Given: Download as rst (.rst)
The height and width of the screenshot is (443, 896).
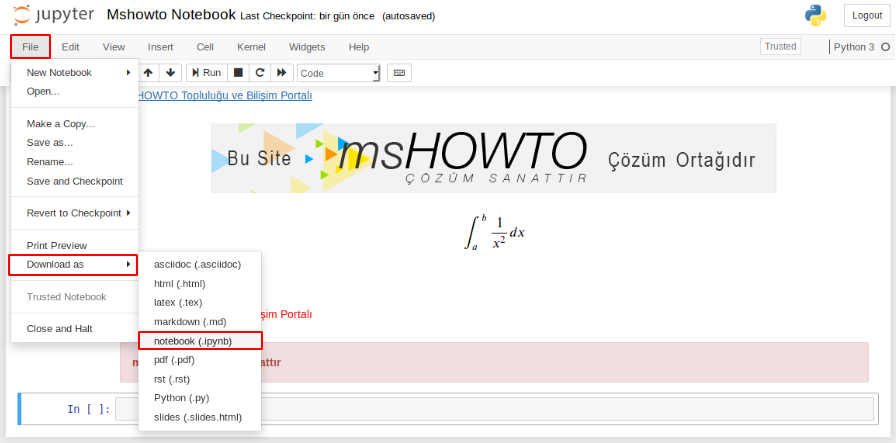Looking at the screenshot, I should pos(200,379).
